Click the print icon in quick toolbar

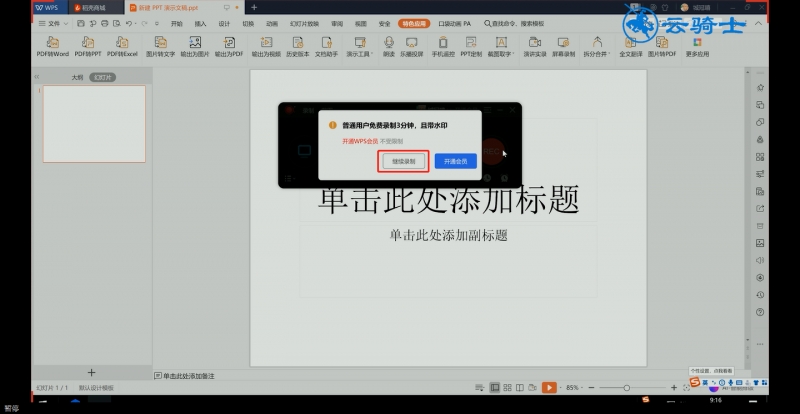105,23
